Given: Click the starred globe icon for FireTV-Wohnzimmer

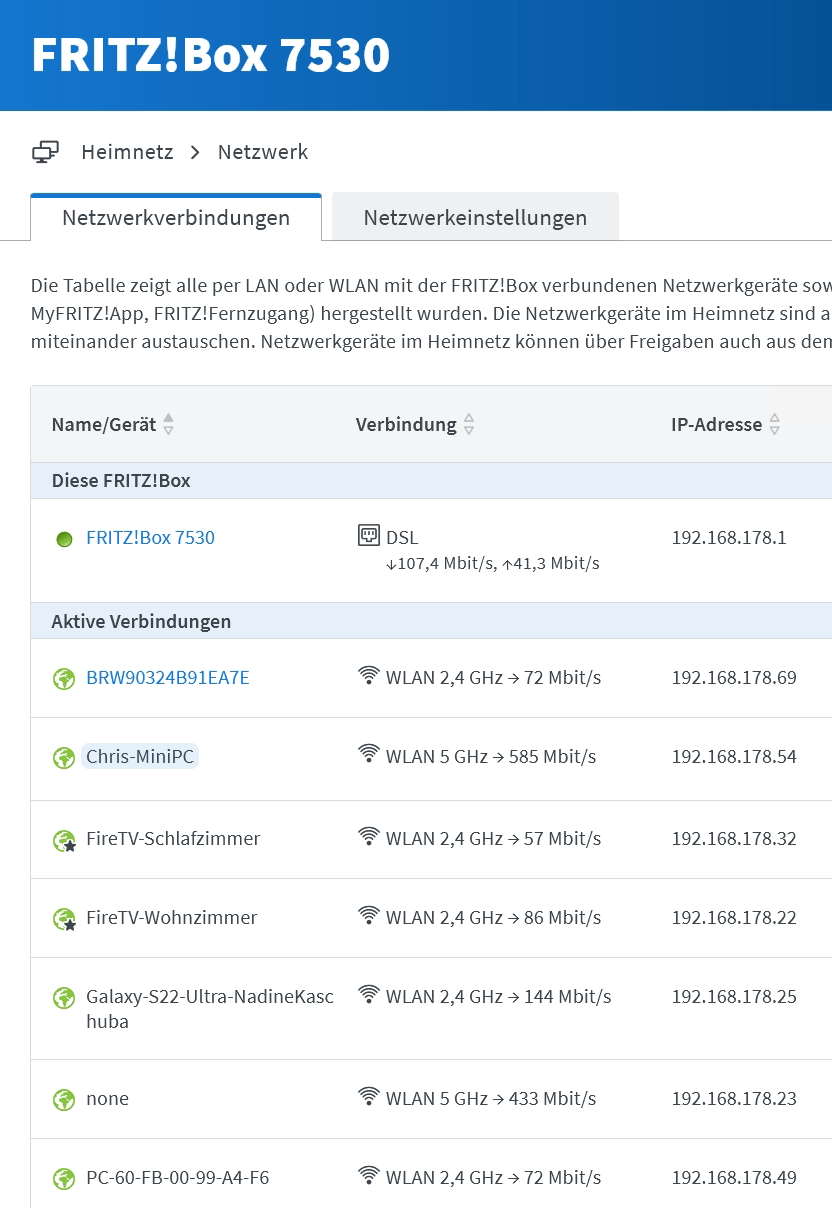Looking at the screenshot, I should (x=64, y=919).
